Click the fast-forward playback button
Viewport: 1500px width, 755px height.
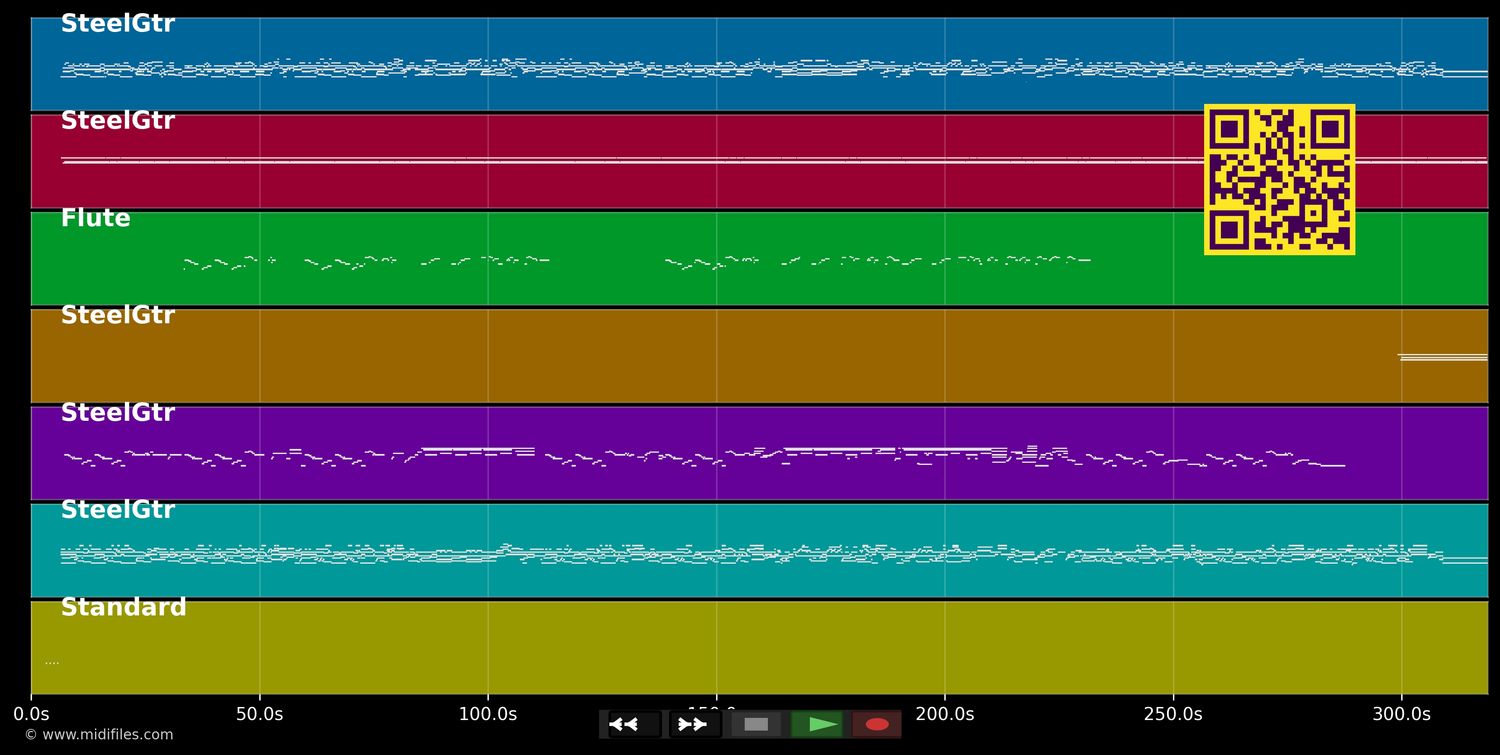695,724
